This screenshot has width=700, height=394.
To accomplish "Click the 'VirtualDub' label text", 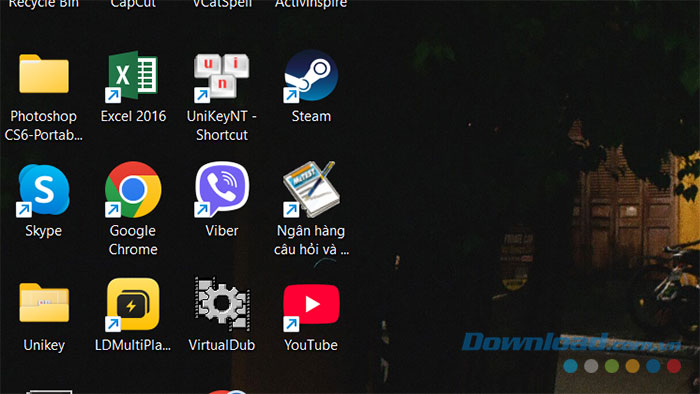I will point(221,345).
